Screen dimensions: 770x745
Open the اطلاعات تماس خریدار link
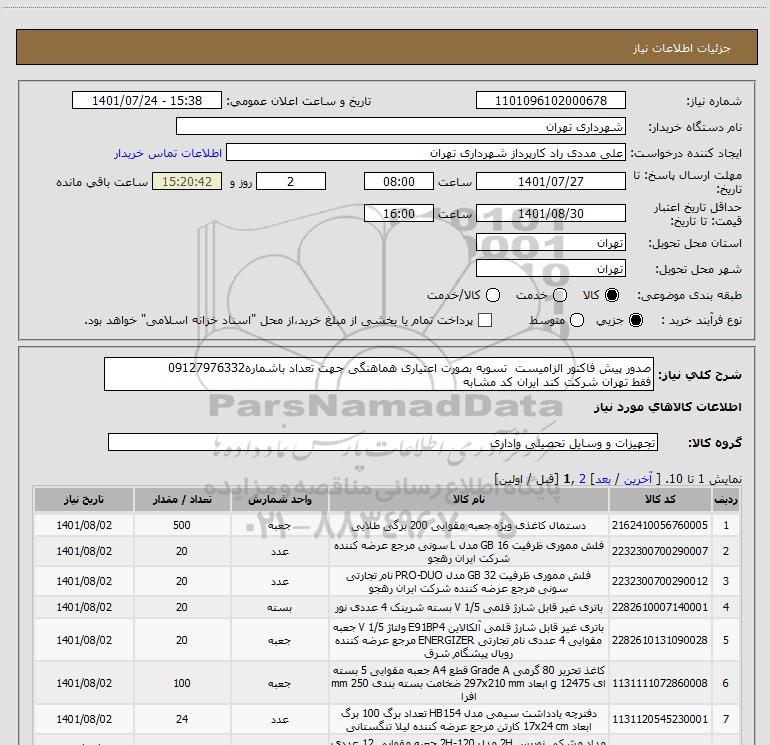[168, 153]
